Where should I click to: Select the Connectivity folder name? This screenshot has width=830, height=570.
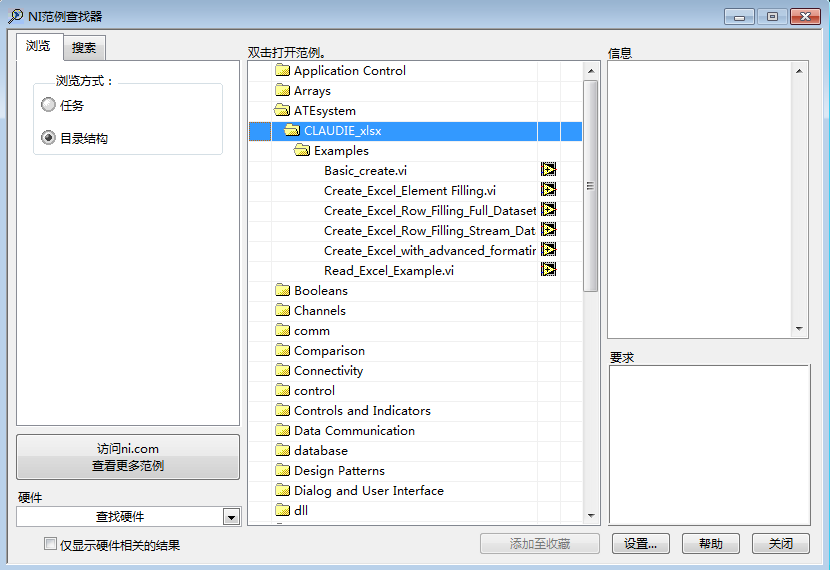pyautogui.click(x=328, y=371)
